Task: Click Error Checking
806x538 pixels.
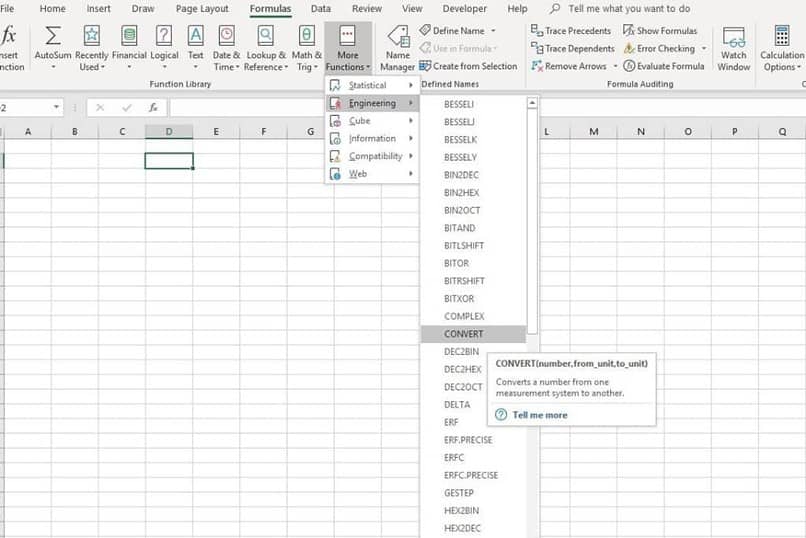Action: [x=659, y=48]
